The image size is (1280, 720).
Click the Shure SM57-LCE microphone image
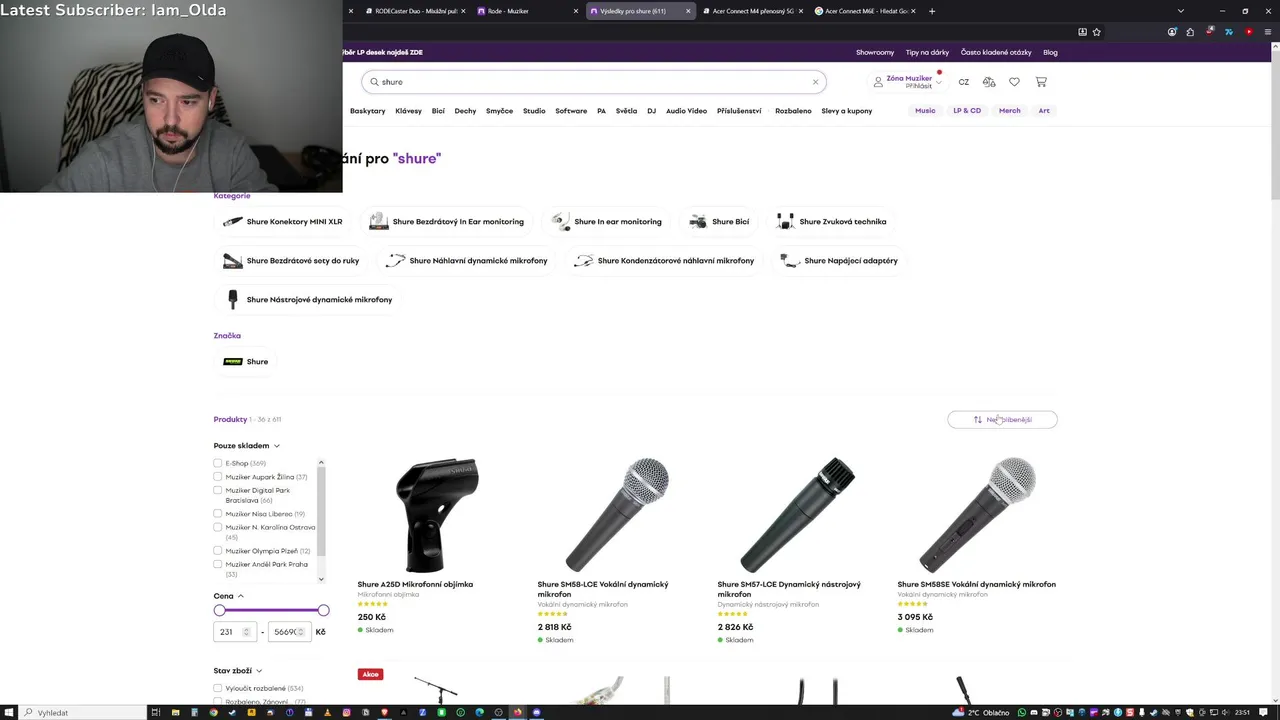[797, 515]
